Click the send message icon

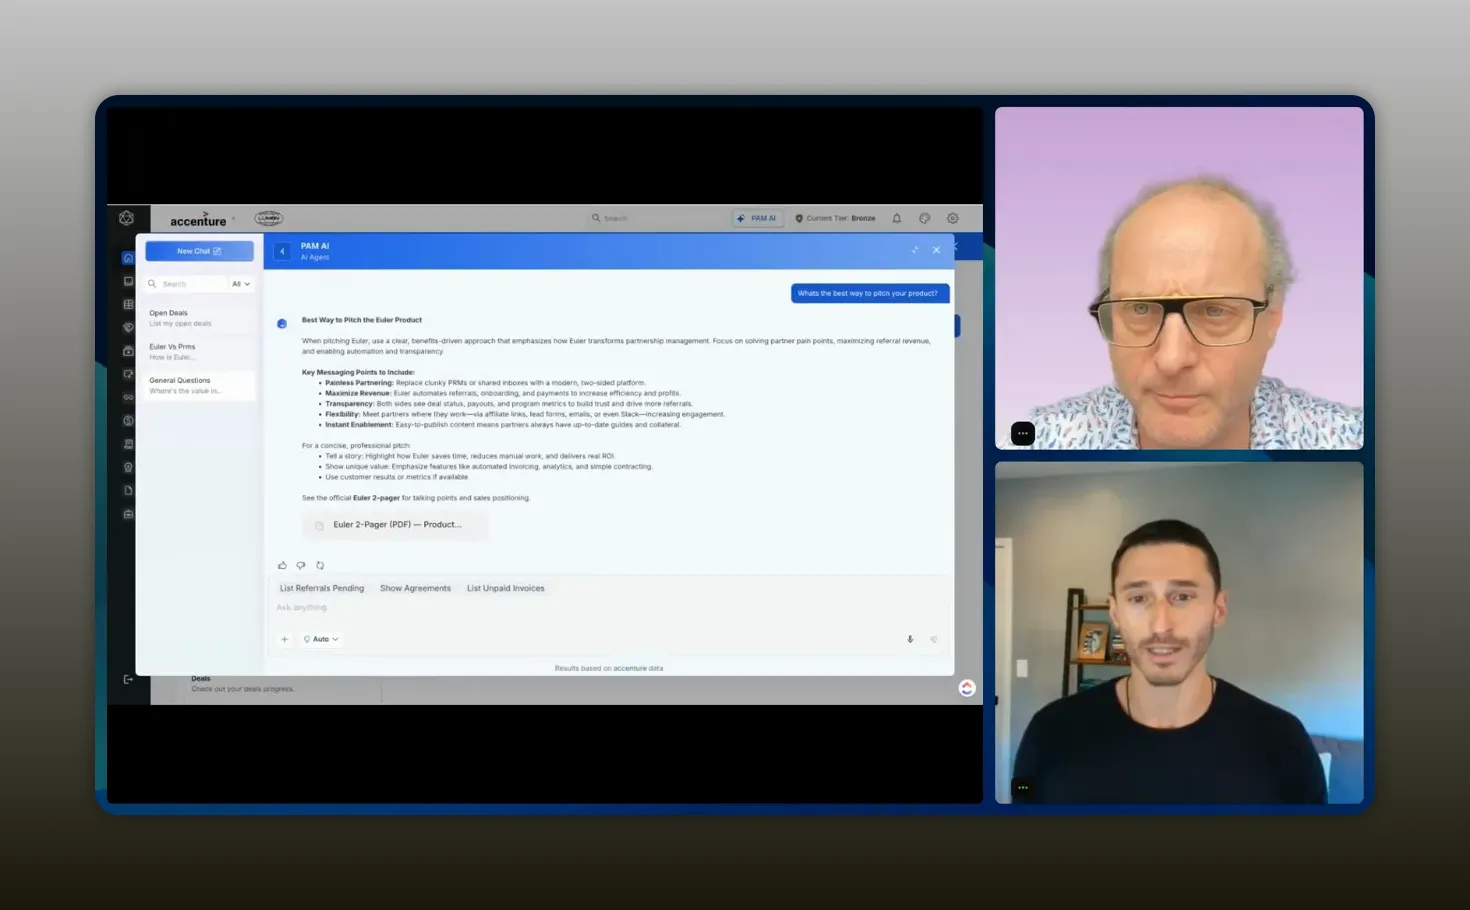(x=934, y=639)
